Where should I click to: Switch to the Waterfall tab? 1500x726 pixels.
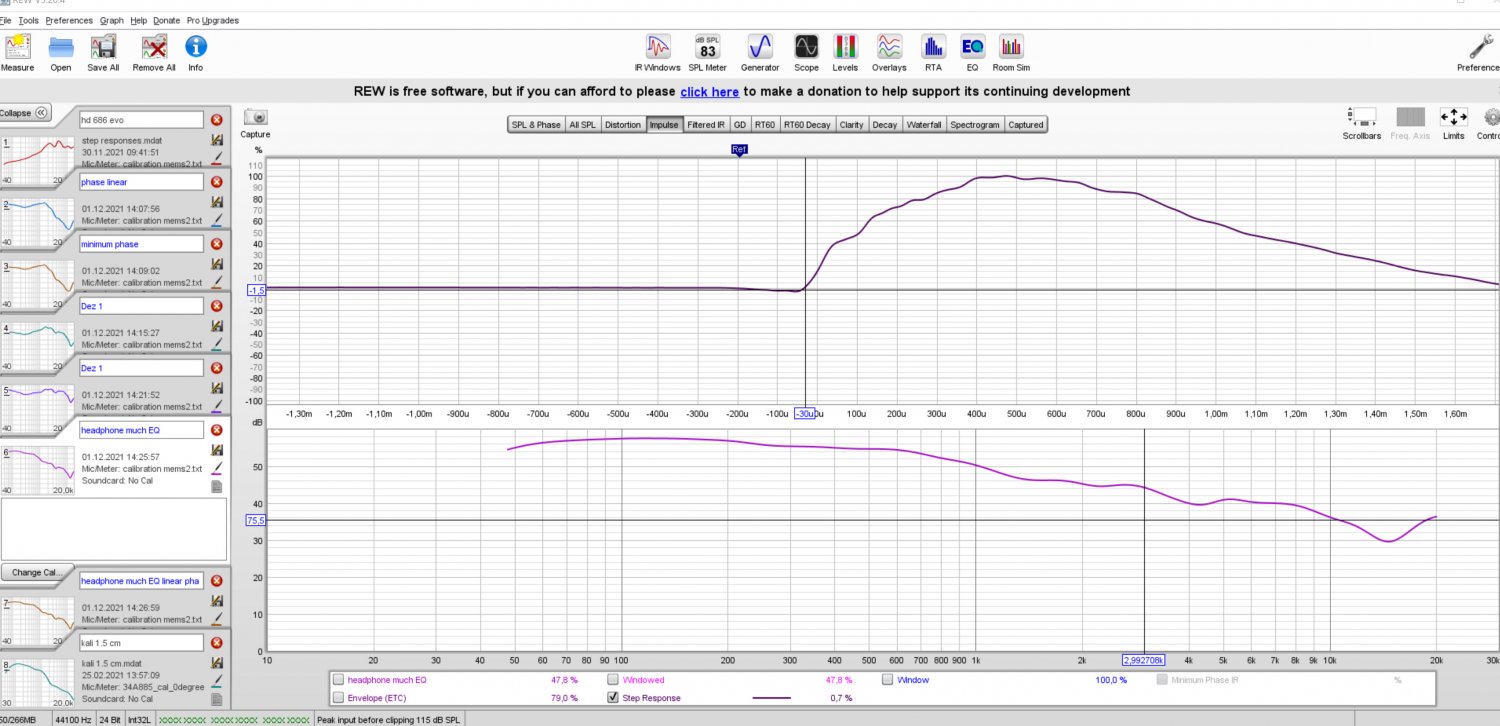click(x=924, y=125)
